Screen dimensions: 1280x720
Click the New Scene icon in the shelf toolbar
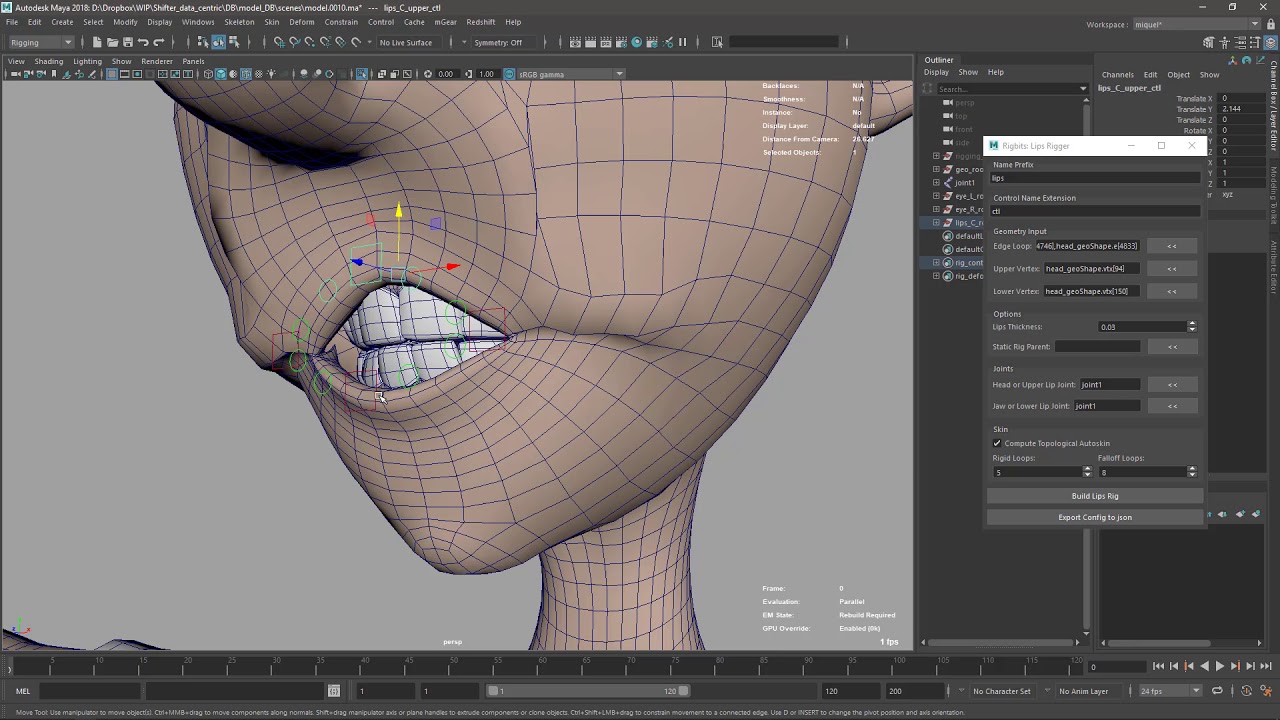[97, 42]
